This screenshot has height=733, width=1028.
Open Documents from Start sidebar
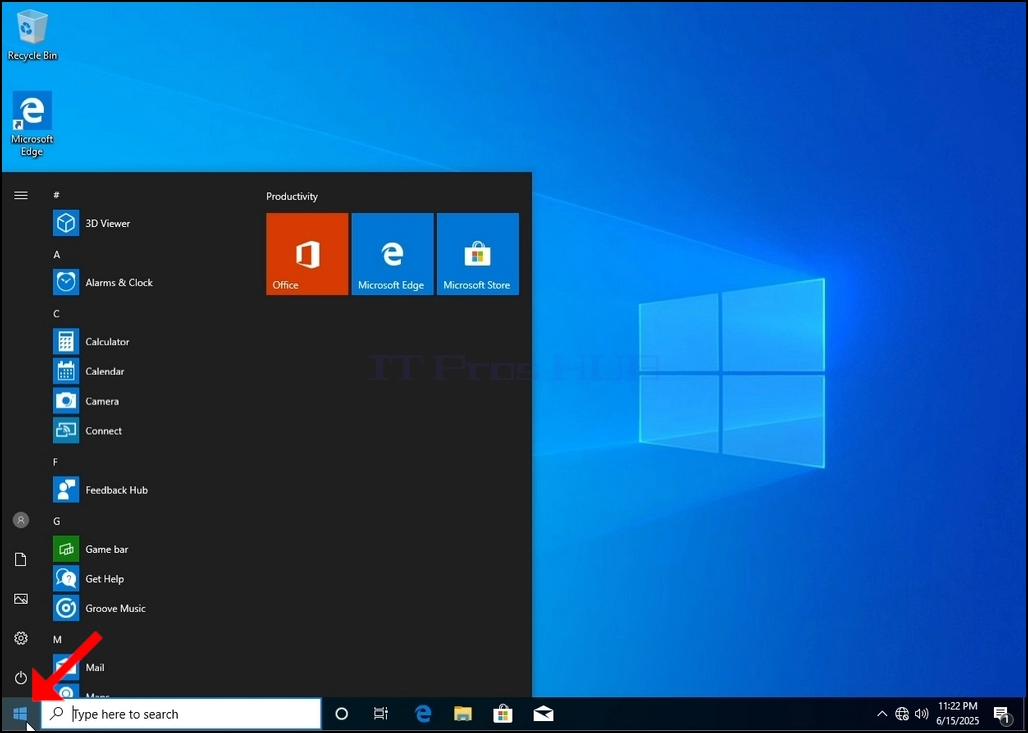pos(21,559)
